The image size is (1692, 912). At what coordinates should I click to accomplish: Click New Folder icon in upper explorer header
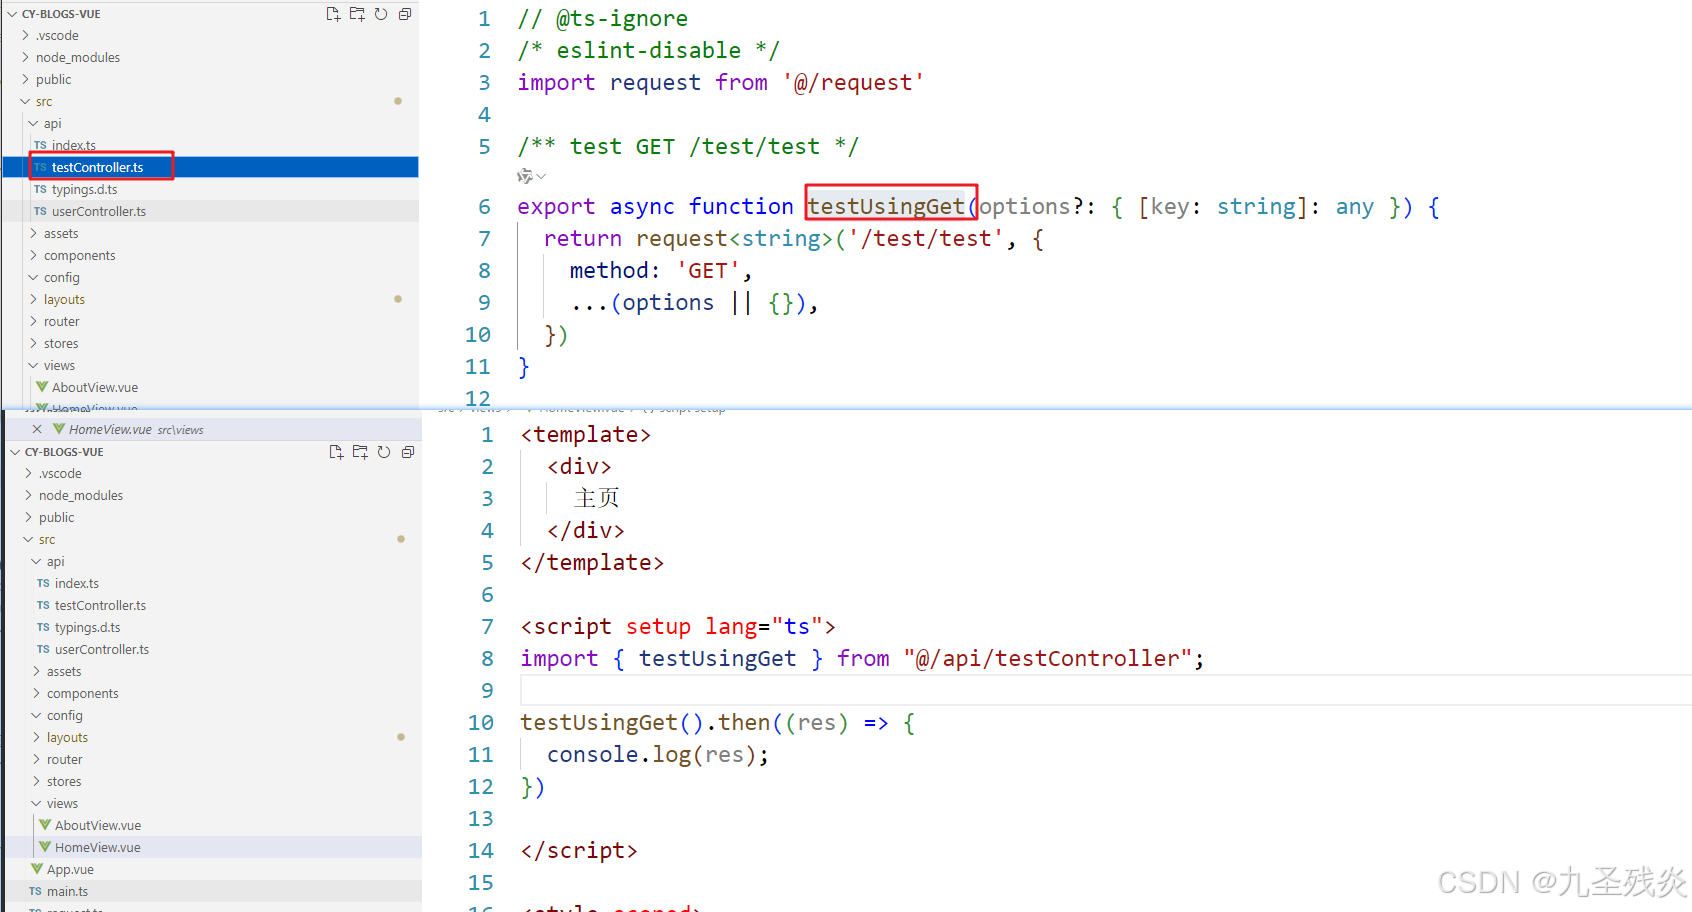pos(357,14)
